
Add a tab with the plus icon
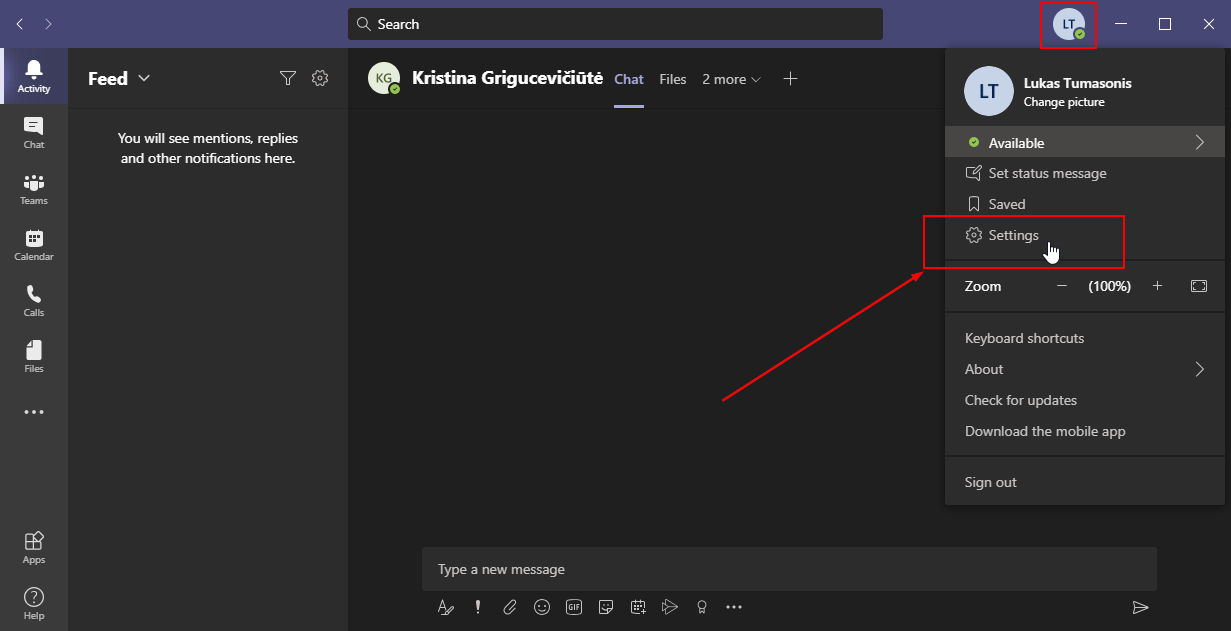[790, 79]
